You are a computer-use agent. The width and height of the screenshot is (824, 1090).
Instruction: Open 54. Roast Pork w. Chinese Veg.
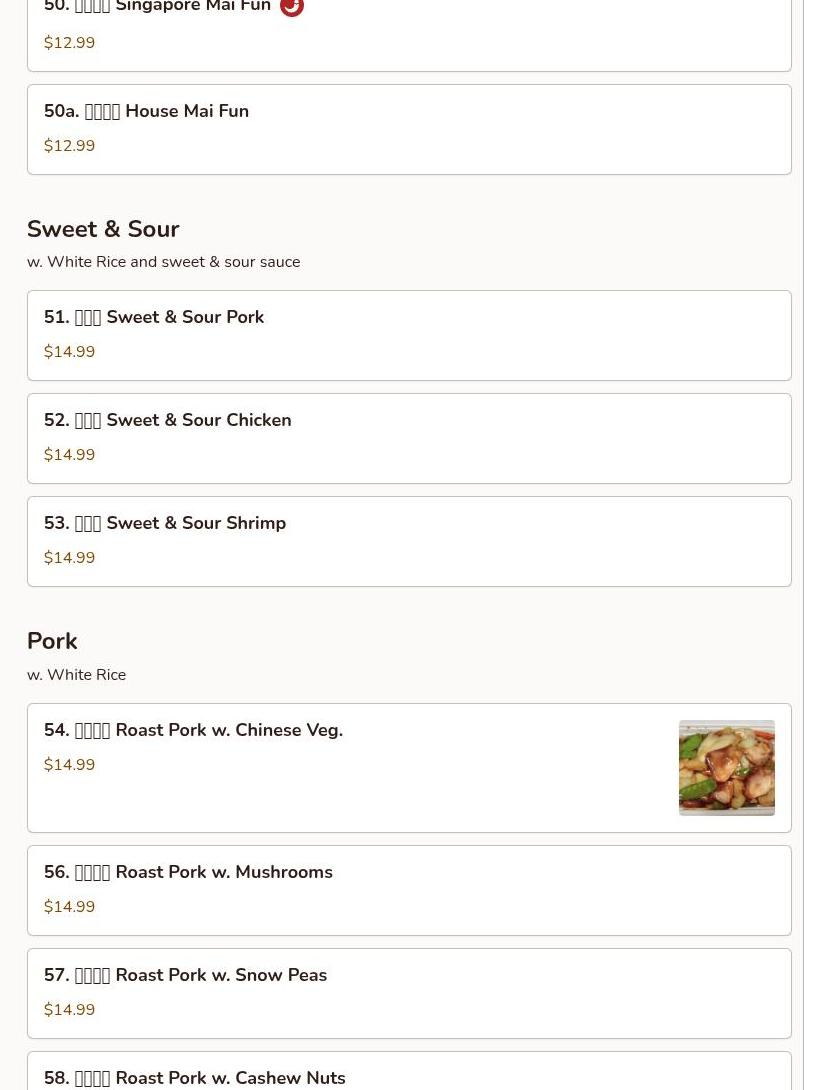[x=409, y=767]
